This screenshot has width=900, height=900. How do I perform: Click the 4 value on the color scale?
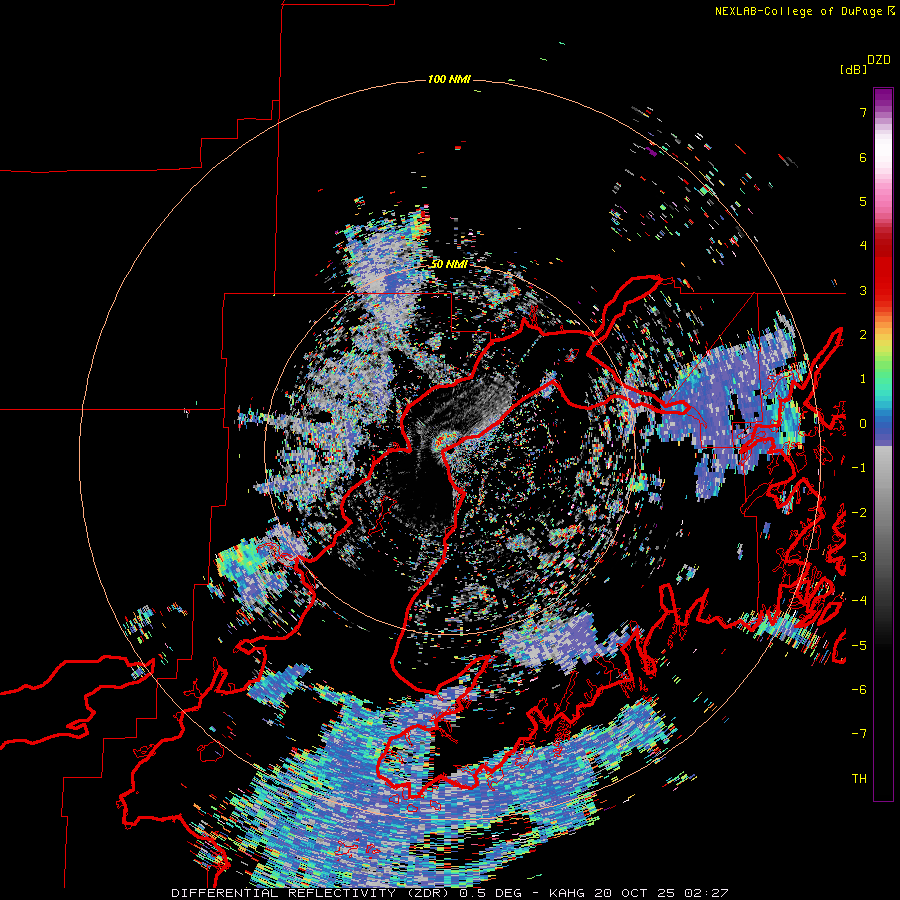(x=863, y=246)
